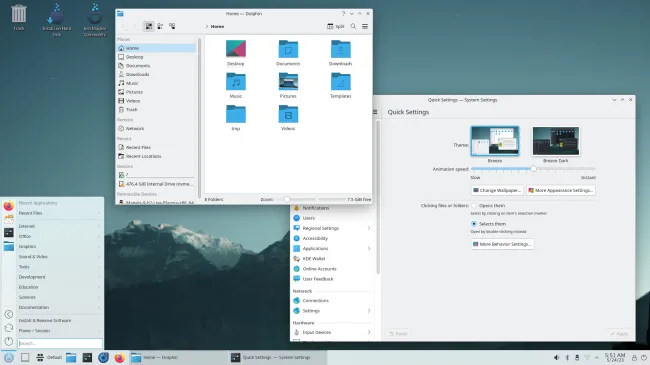The image size is (650, 365).
Task: Switch Dolphin to compact view mode
Action: 160,26
